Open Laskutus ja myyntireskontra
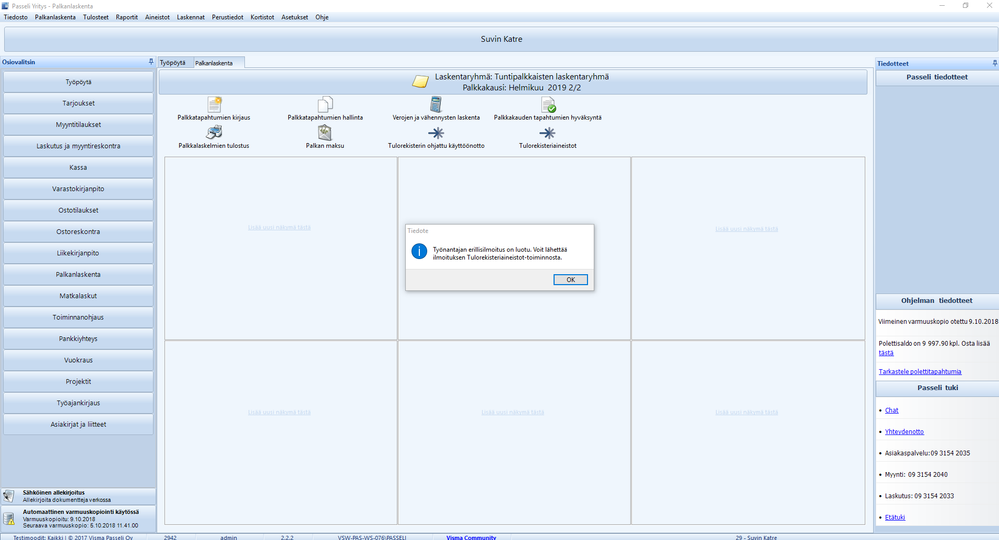This screenshot has height=540, width=999. [x=78, y=146]
